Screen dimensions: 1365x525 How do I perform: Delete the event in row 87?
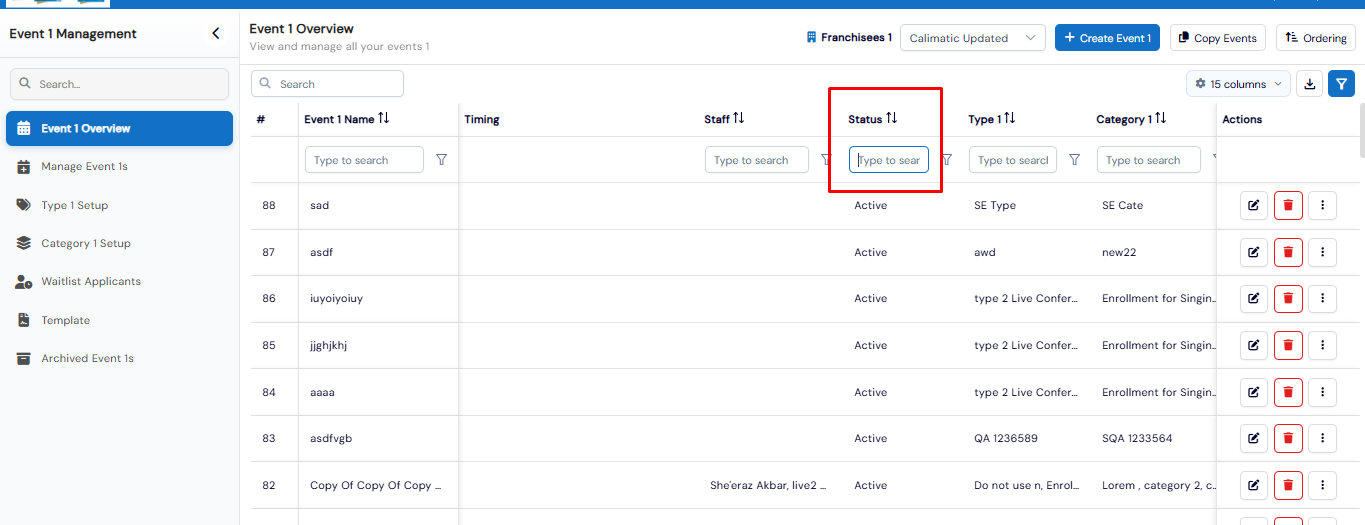(x=1288, y=252)
